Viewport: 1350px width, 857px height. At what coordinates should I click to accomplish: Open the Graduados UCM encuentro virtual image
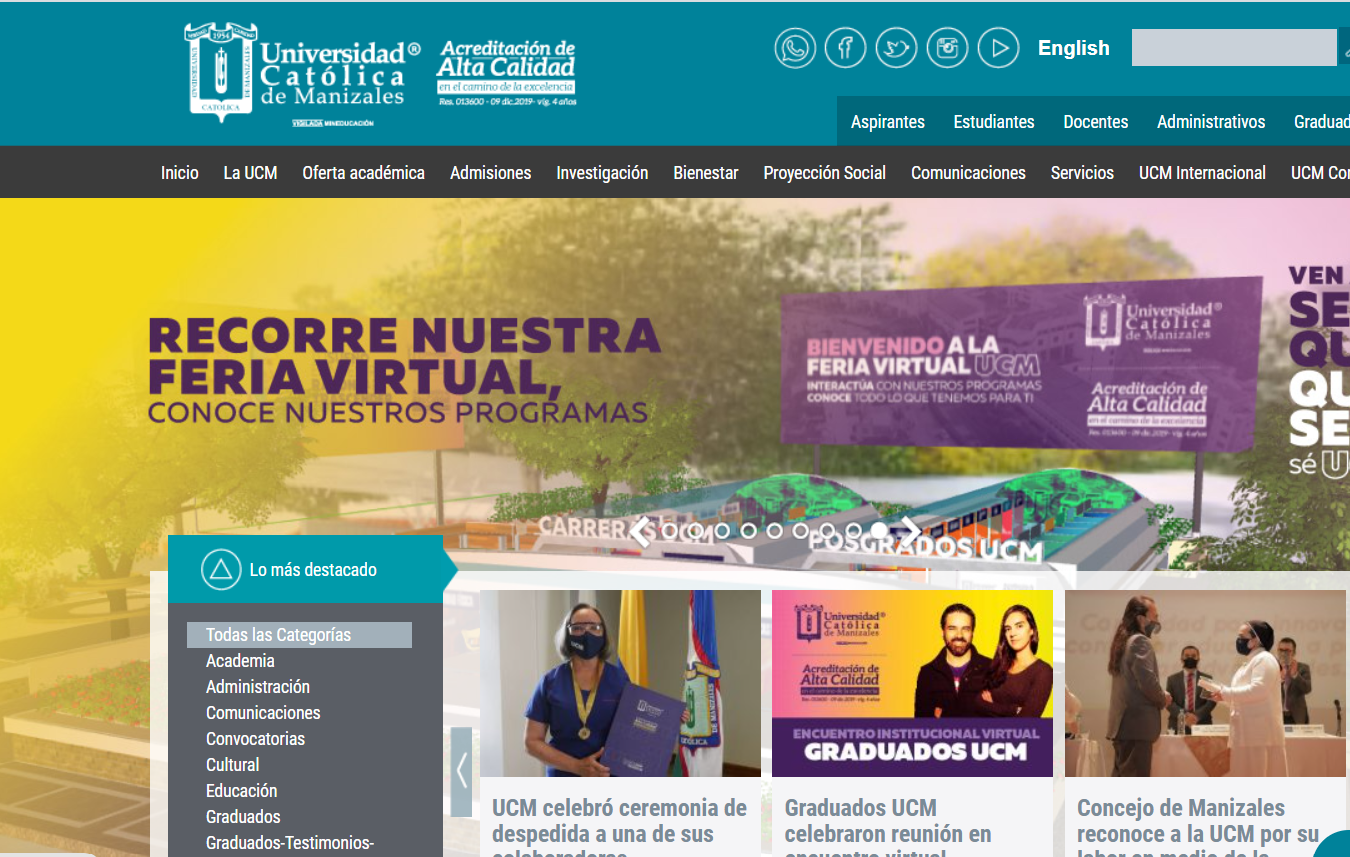point(912,683)
